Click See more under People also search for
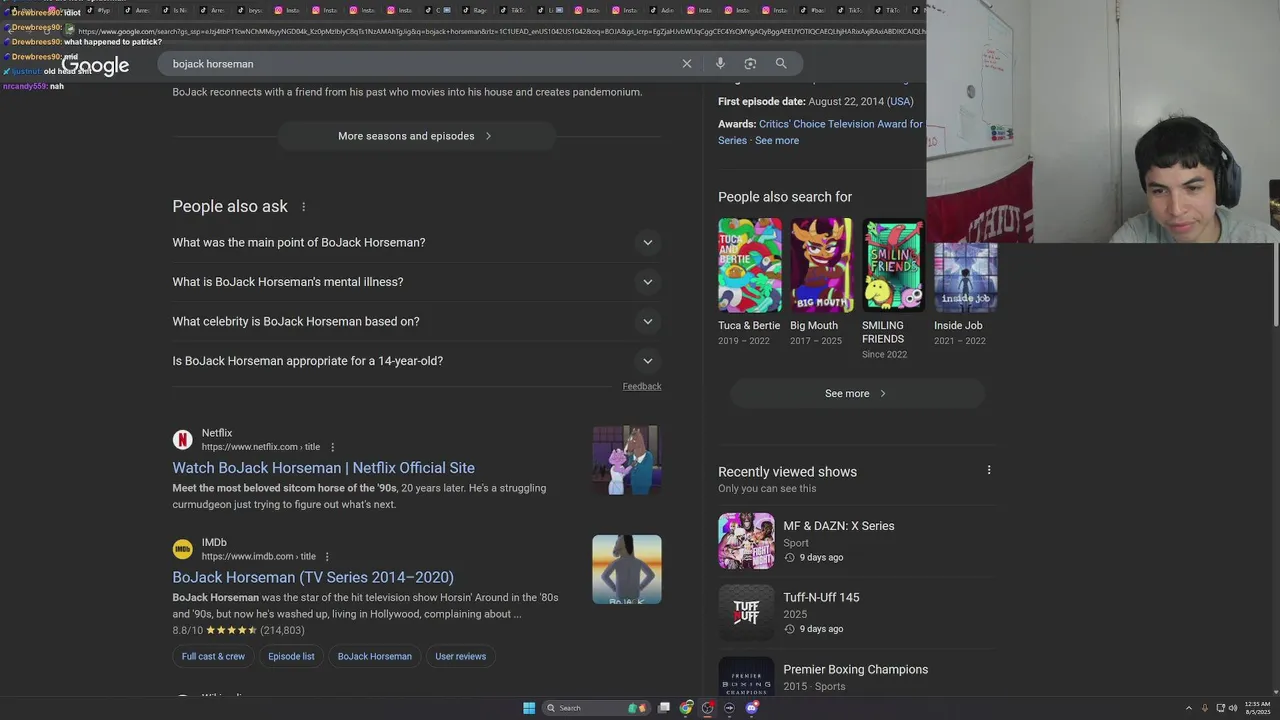Image resolution: width=1280 pixels, height=720 pixels. (x=856, y=393)
